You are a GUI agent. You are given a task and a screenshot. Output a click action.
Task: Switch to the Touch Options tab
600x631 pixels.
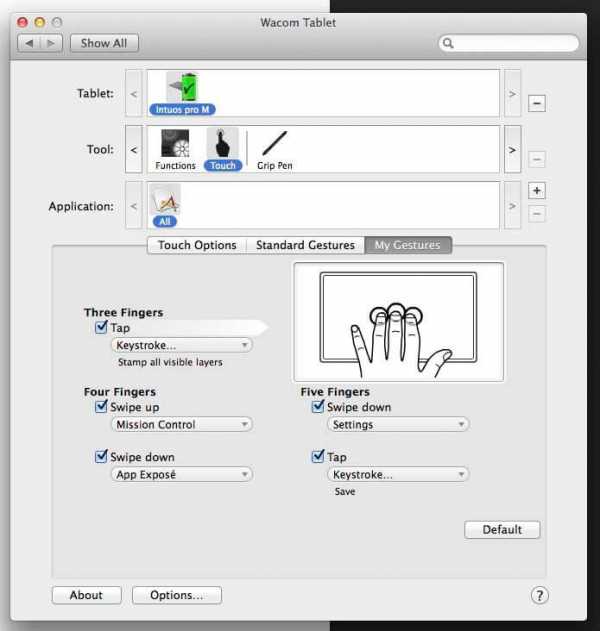197,245
